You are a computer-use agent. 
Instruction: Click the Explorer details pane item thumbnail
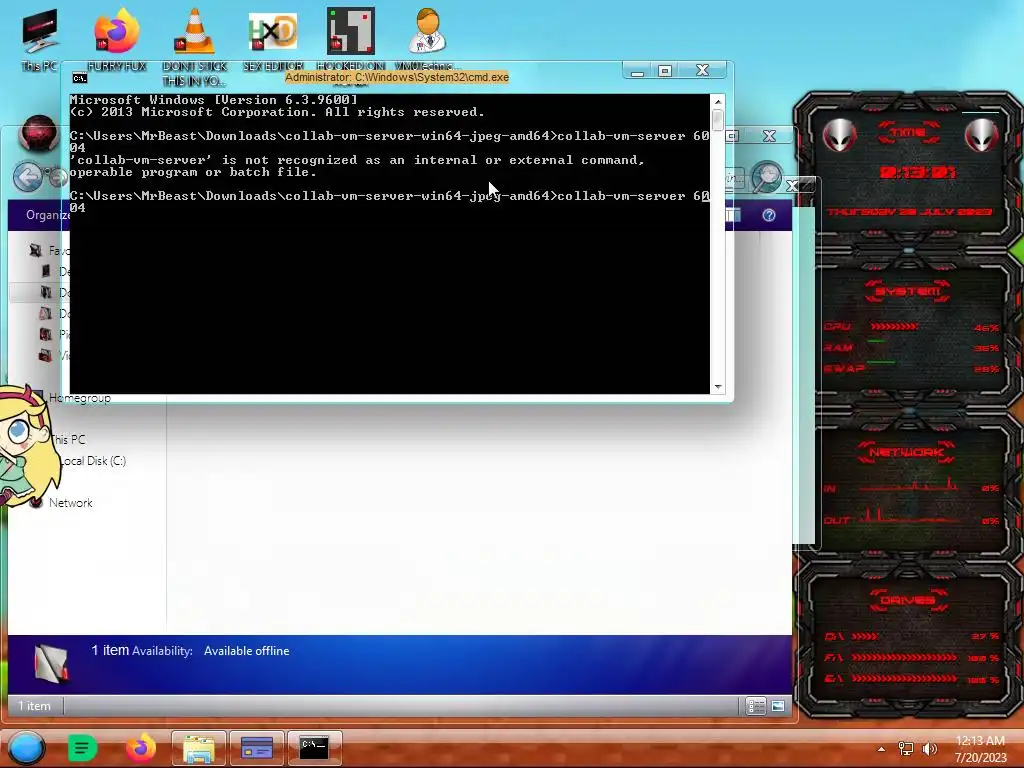(x=50, y=663)
